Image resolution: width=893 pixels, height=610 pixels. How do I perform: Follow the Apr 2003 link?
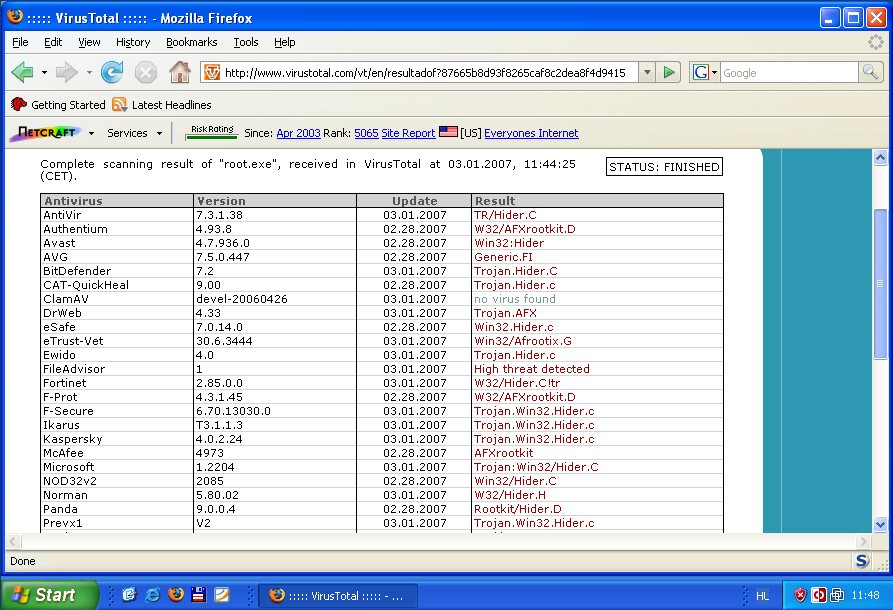coord(298,133)
